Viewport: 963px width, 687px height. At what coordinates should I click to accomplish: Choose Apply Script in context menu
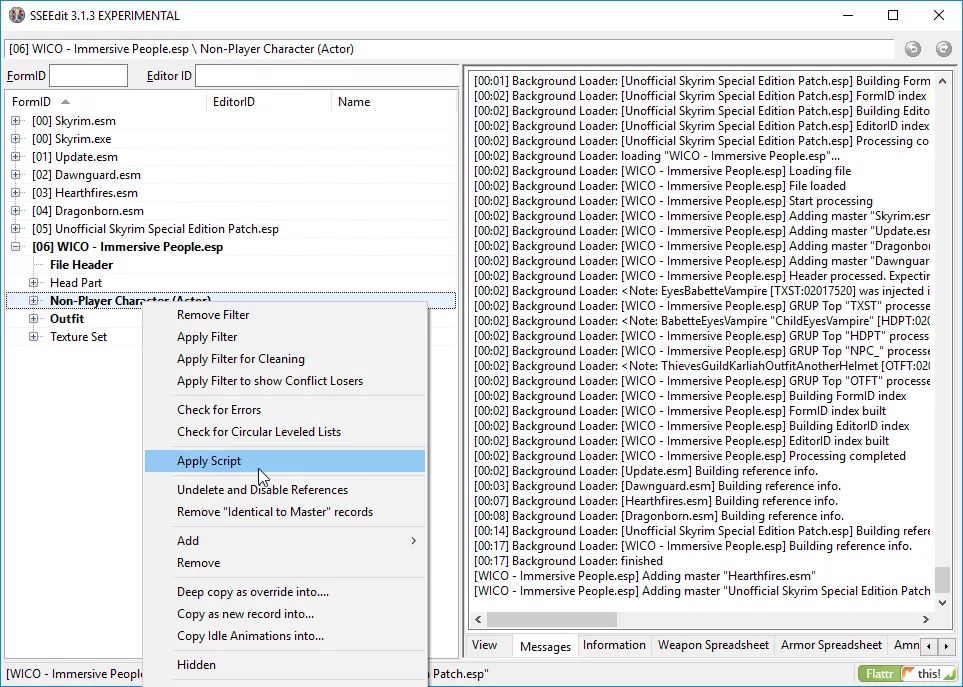click(285, 461)
